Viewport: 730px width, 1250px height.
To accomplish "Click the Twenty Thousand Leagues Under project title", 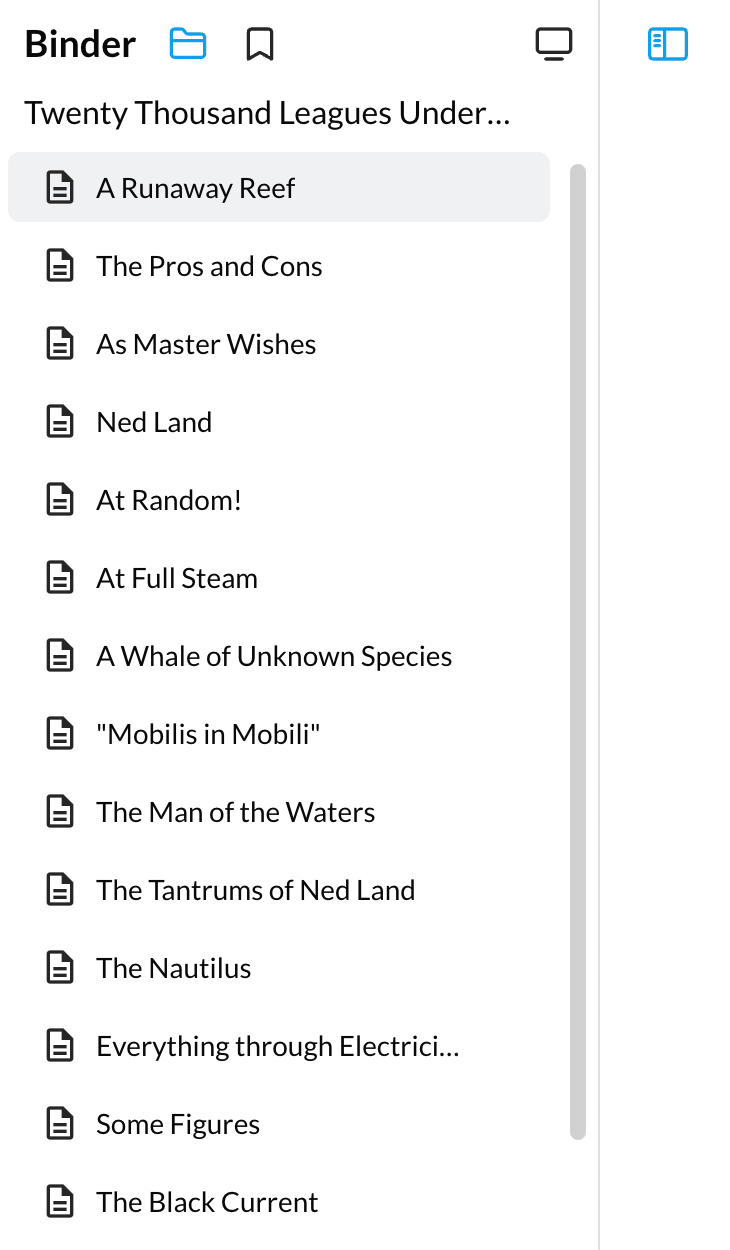I will (267, 114).
